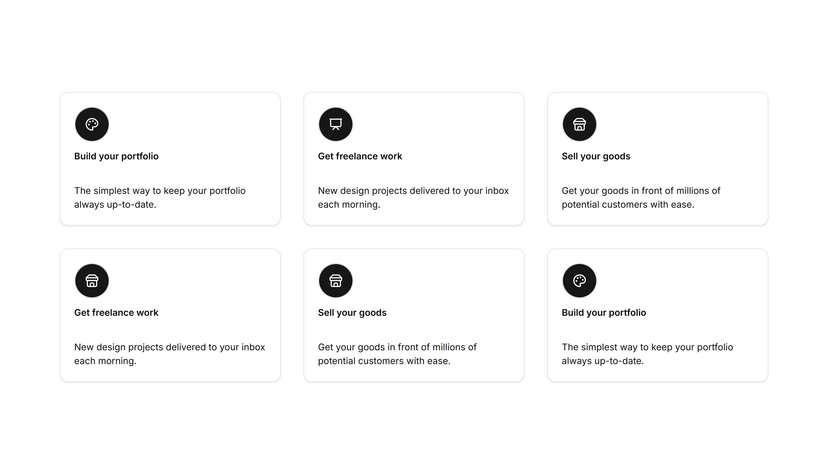Open the bottom-row Build your portfolio title
The height and width of the screenshot is (474, 828).
[x=604, y=312]
